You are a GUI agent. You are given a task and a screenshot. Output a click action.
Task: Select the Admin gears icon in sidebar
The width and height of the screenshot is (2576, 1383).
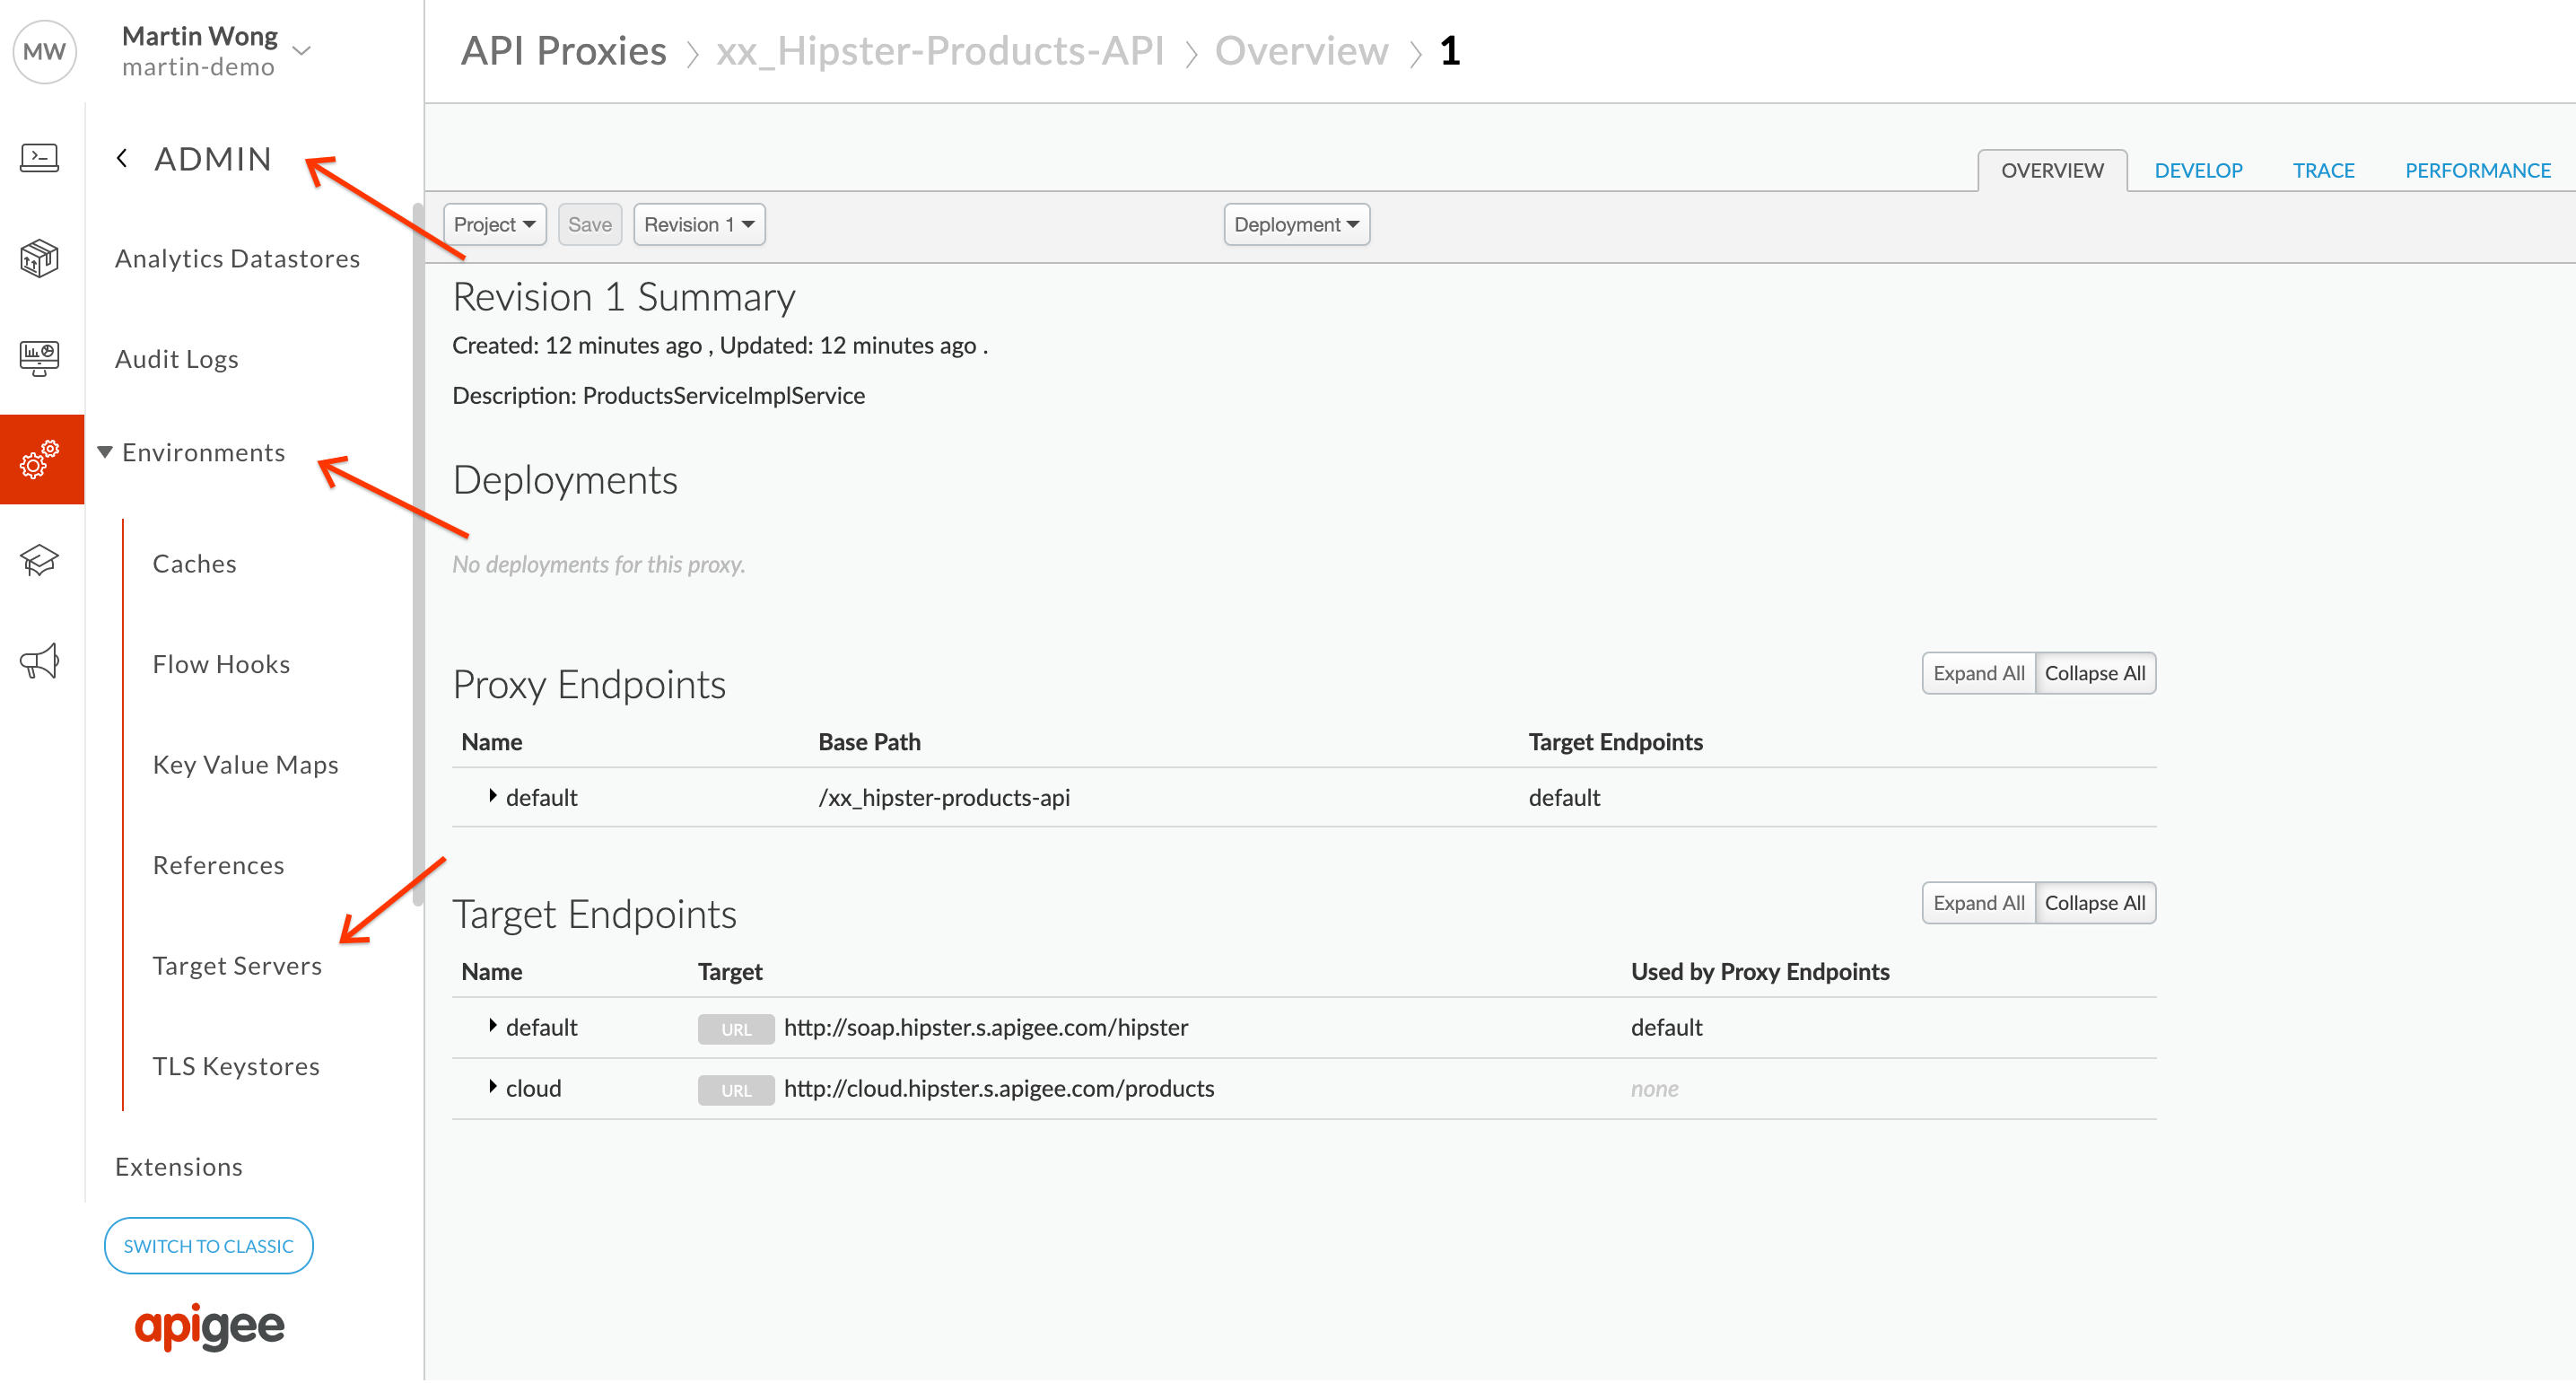click(41, 459)
